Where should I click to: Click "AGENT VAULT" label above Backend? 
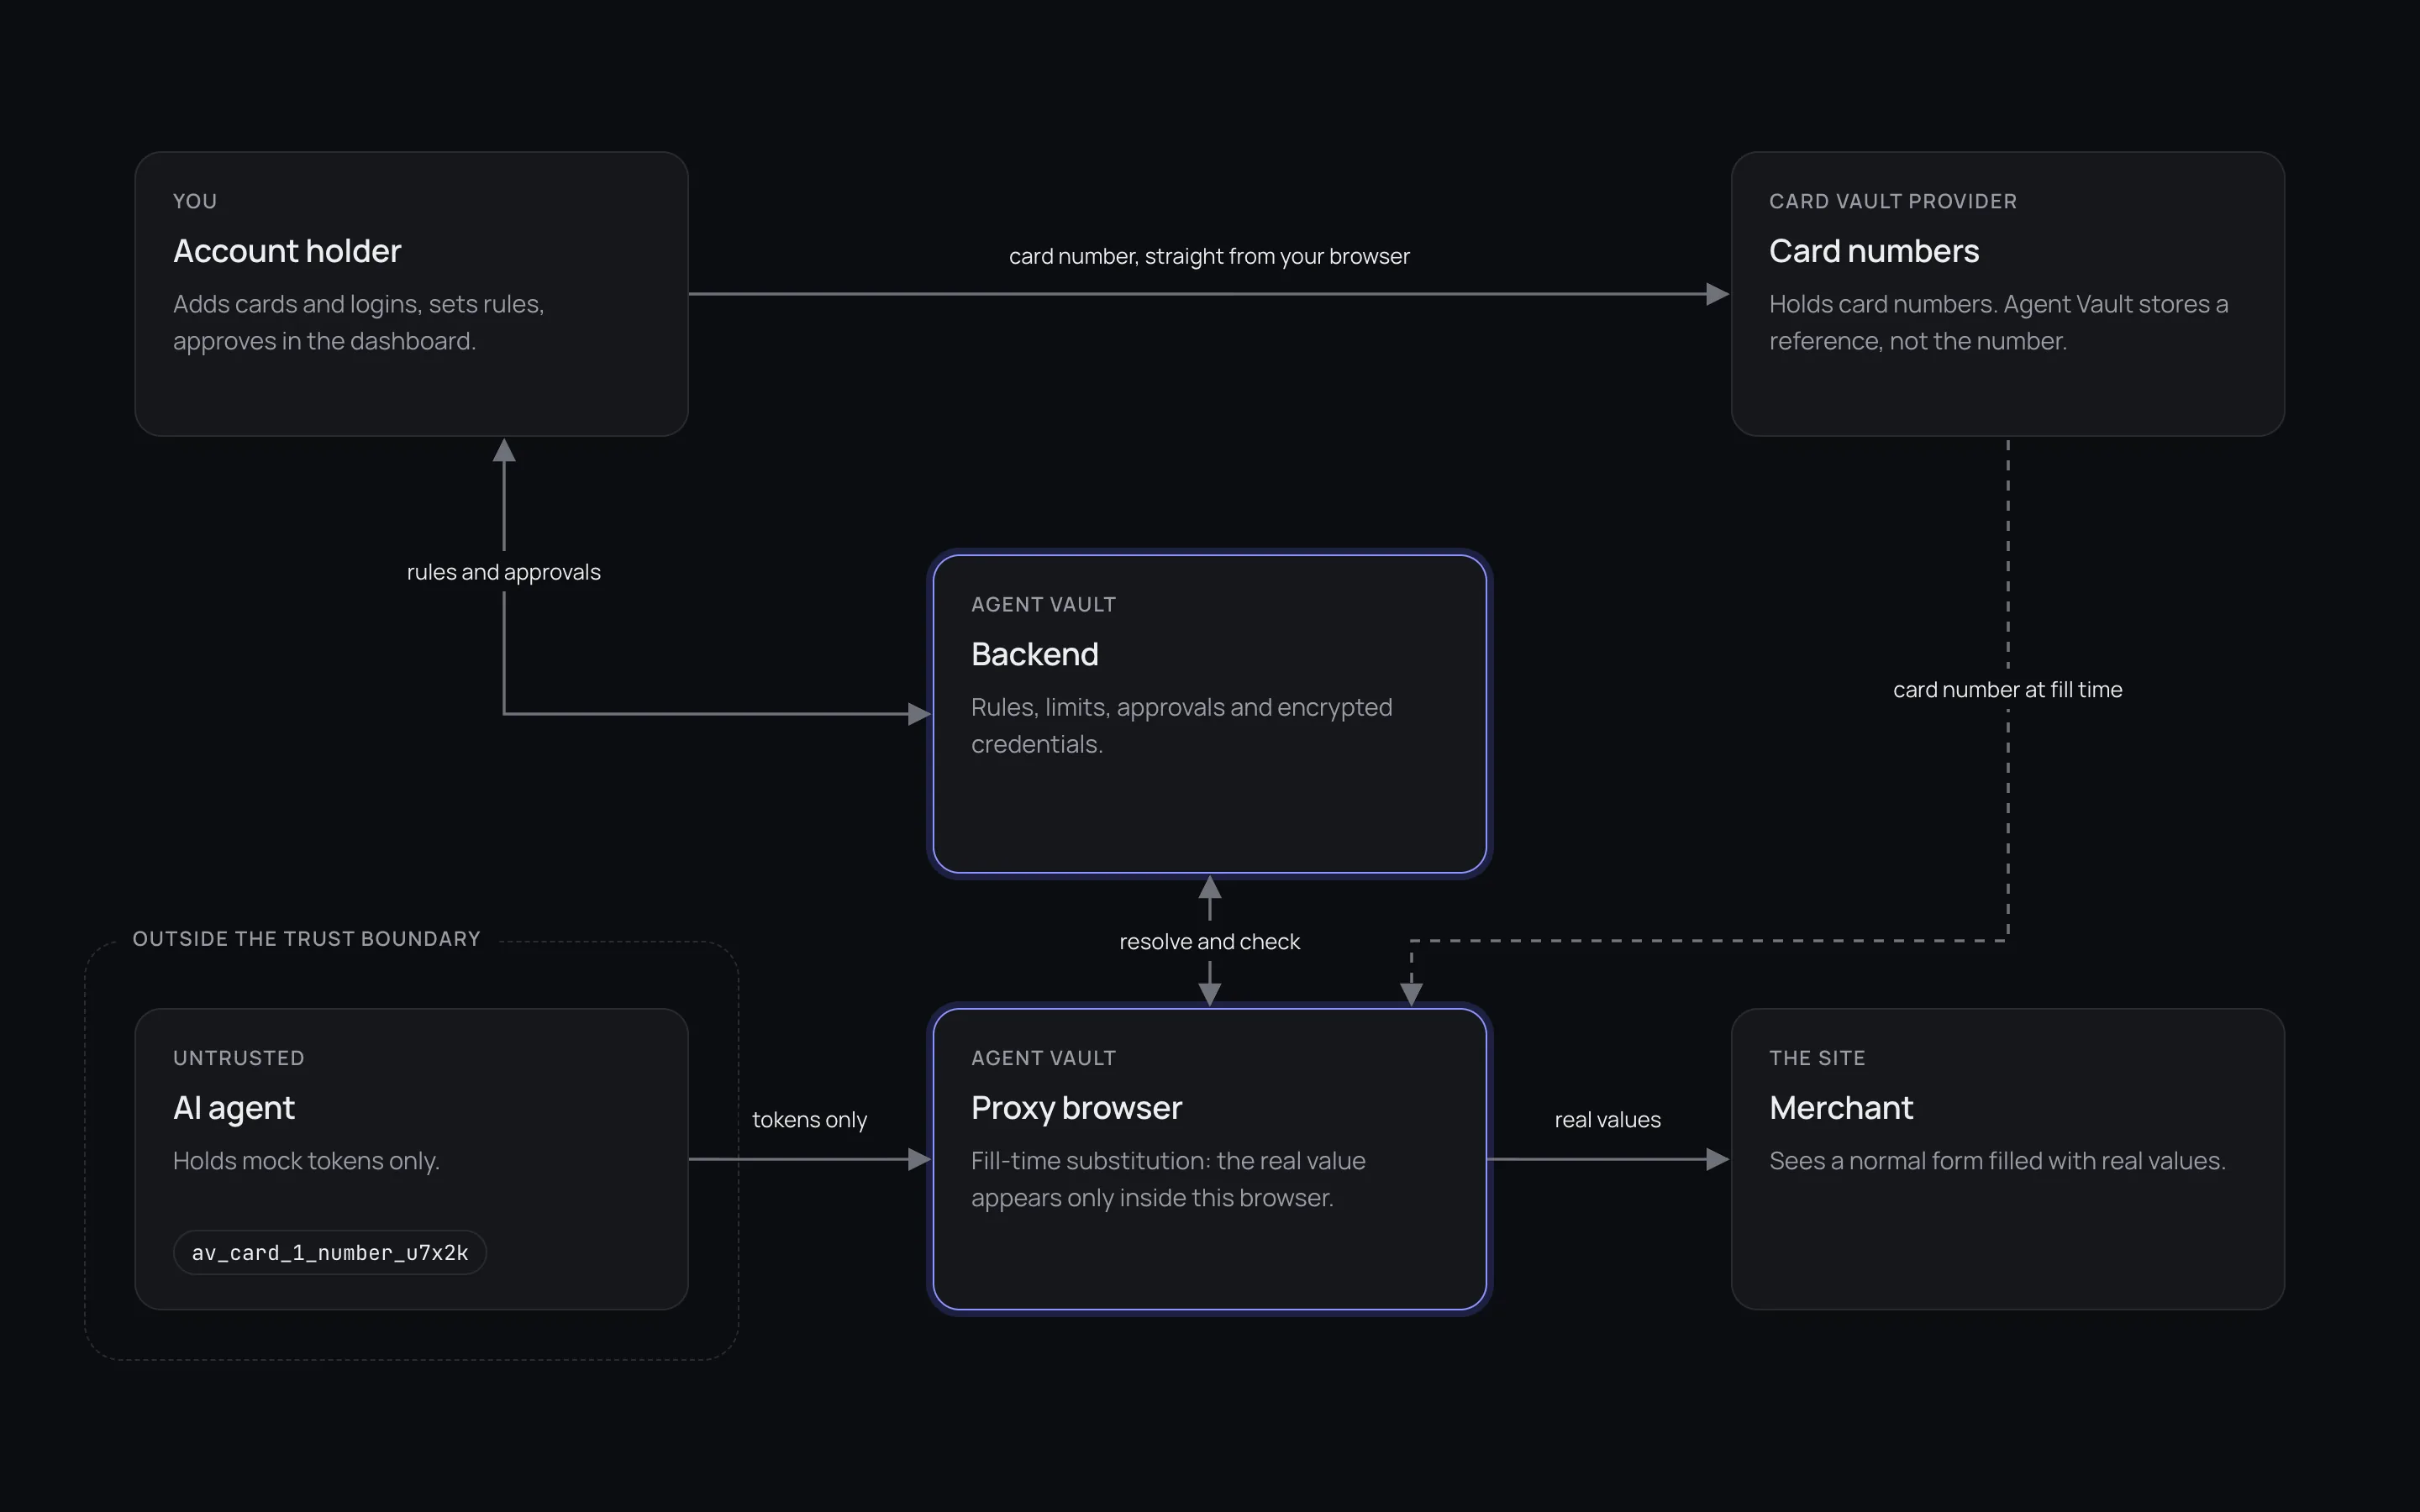1043,605
